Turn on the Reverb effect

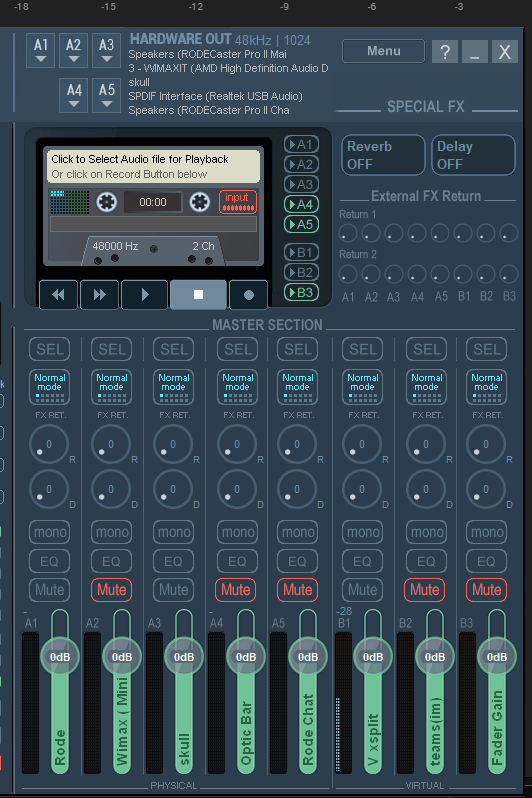click(383, 155)
